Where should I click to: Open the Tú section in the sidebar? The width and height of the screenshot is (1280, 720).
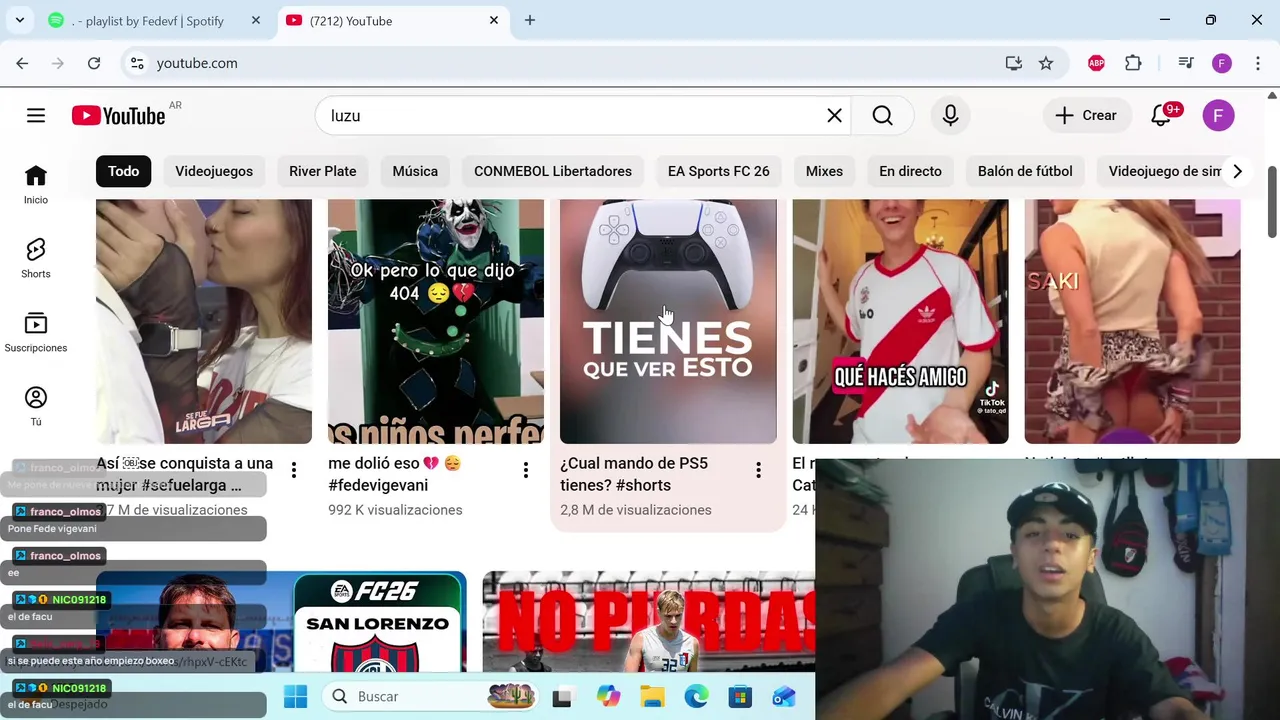point(36,406)
